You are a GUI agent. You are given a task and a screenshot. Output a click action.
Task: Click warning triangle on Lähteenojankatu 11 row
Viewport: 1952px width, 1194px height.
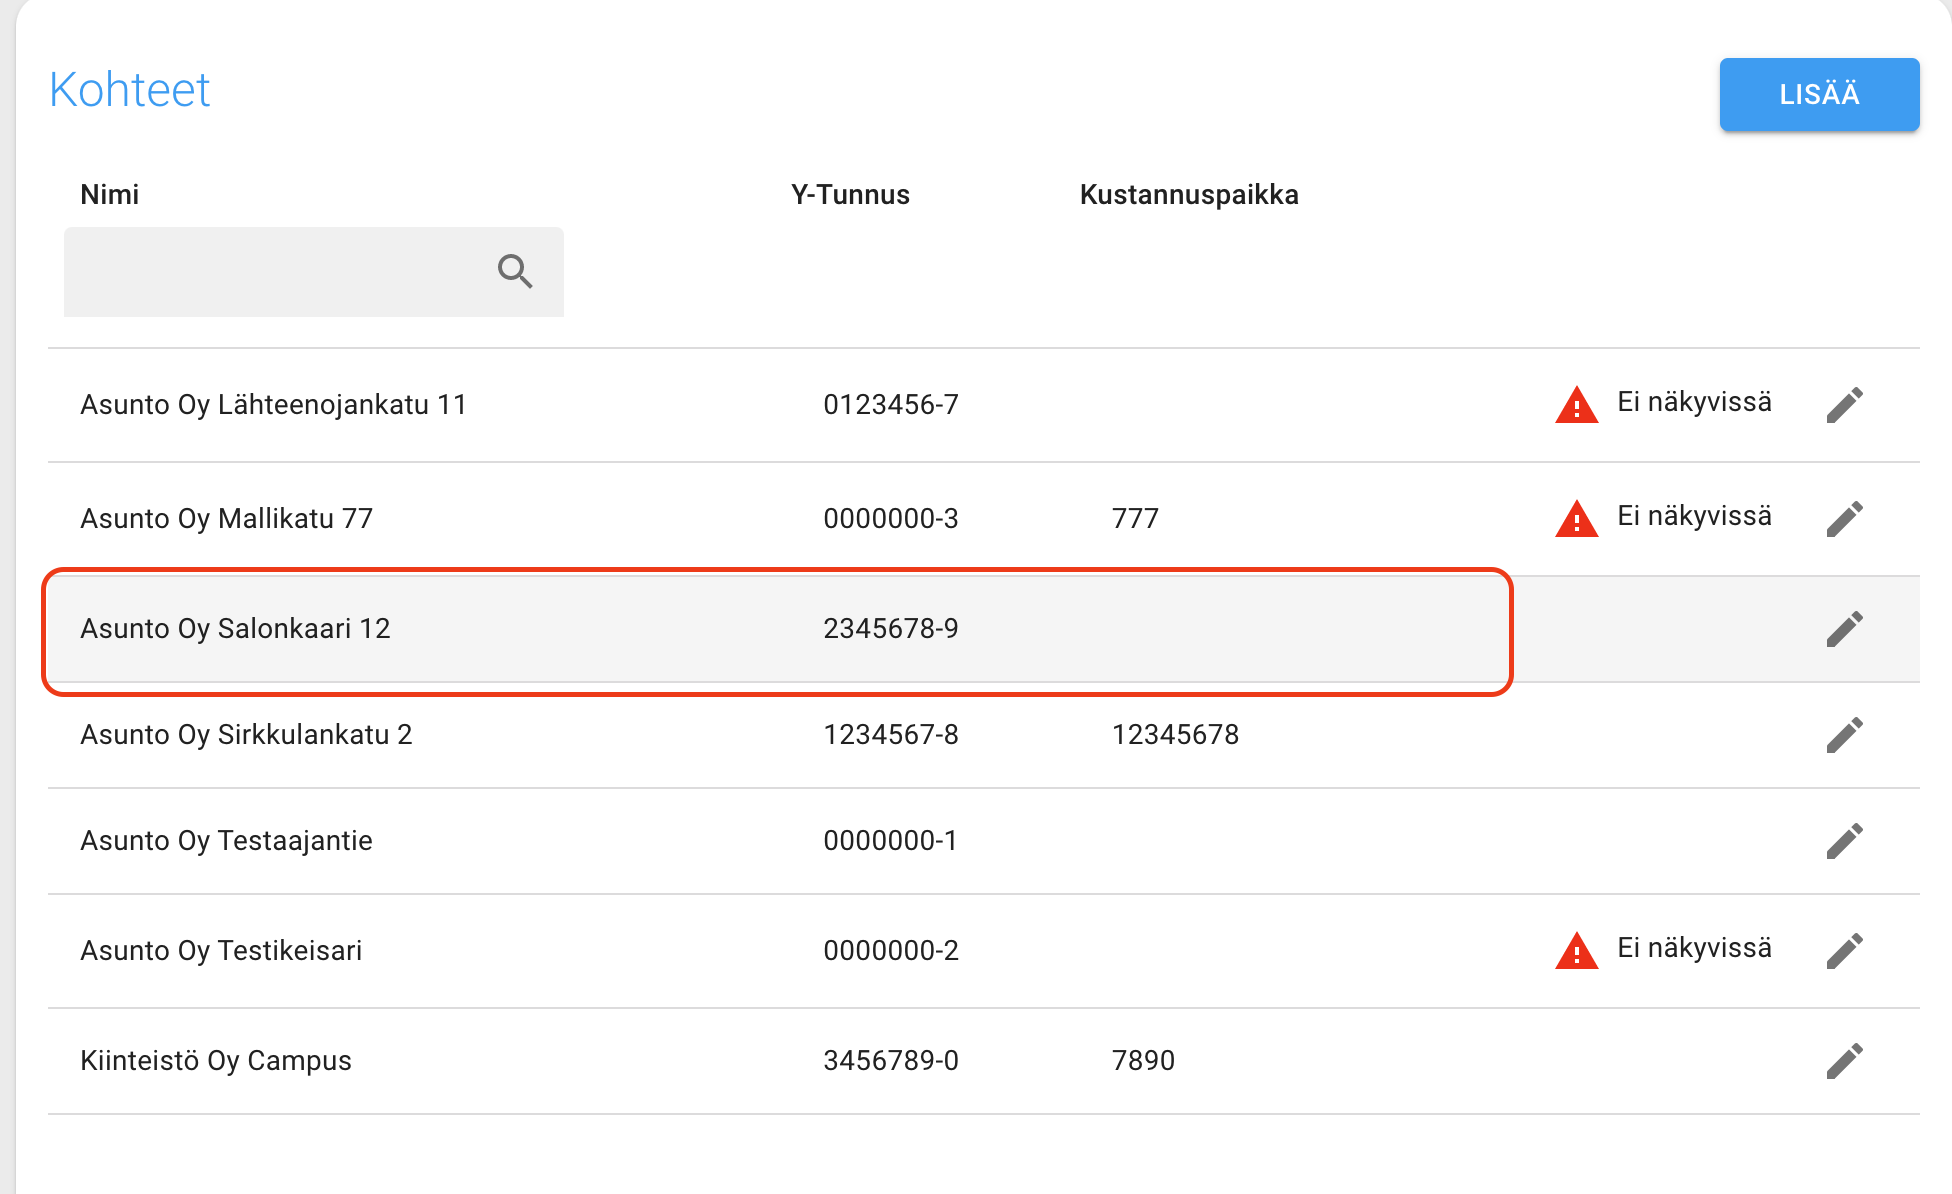pyautogui.click(x=1576, y=405)
